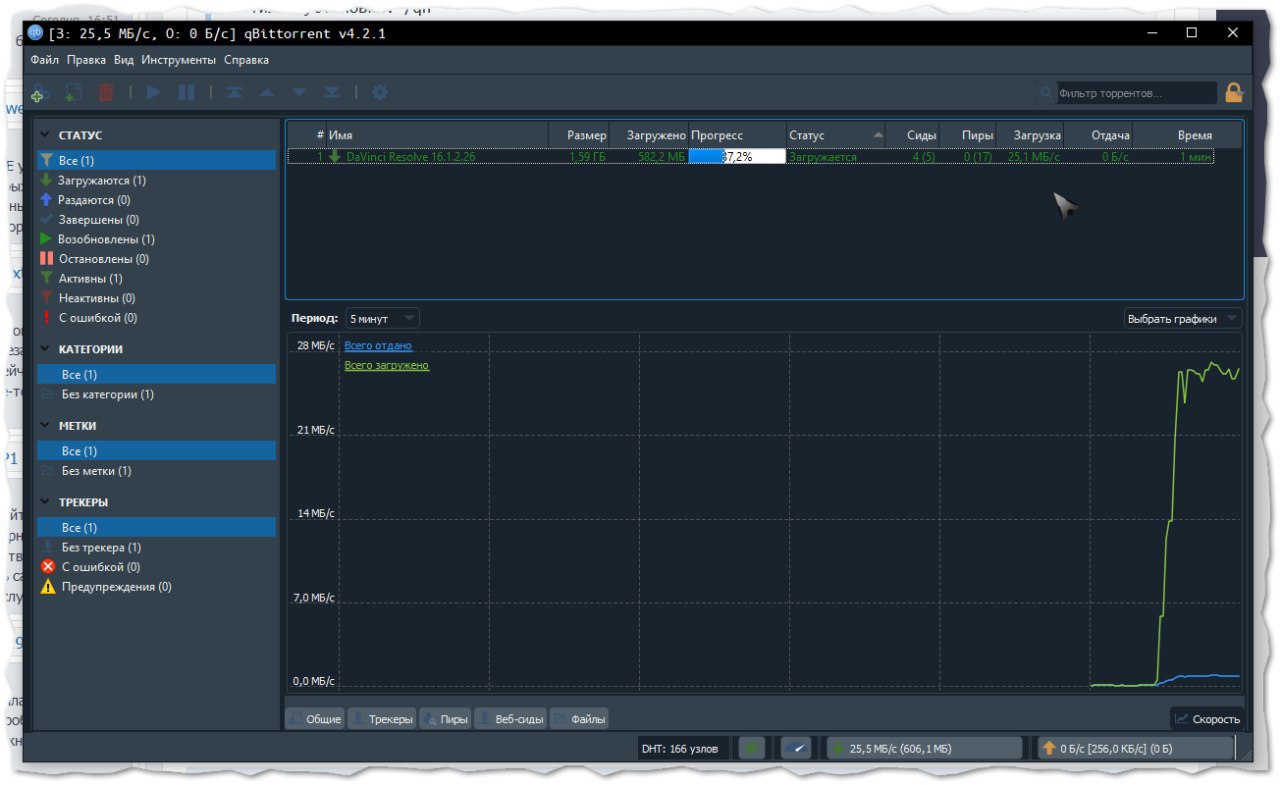The image size is (1280, 785).
Task: Click in the Фильтр торрентов search field
Action: (1136, 93)
